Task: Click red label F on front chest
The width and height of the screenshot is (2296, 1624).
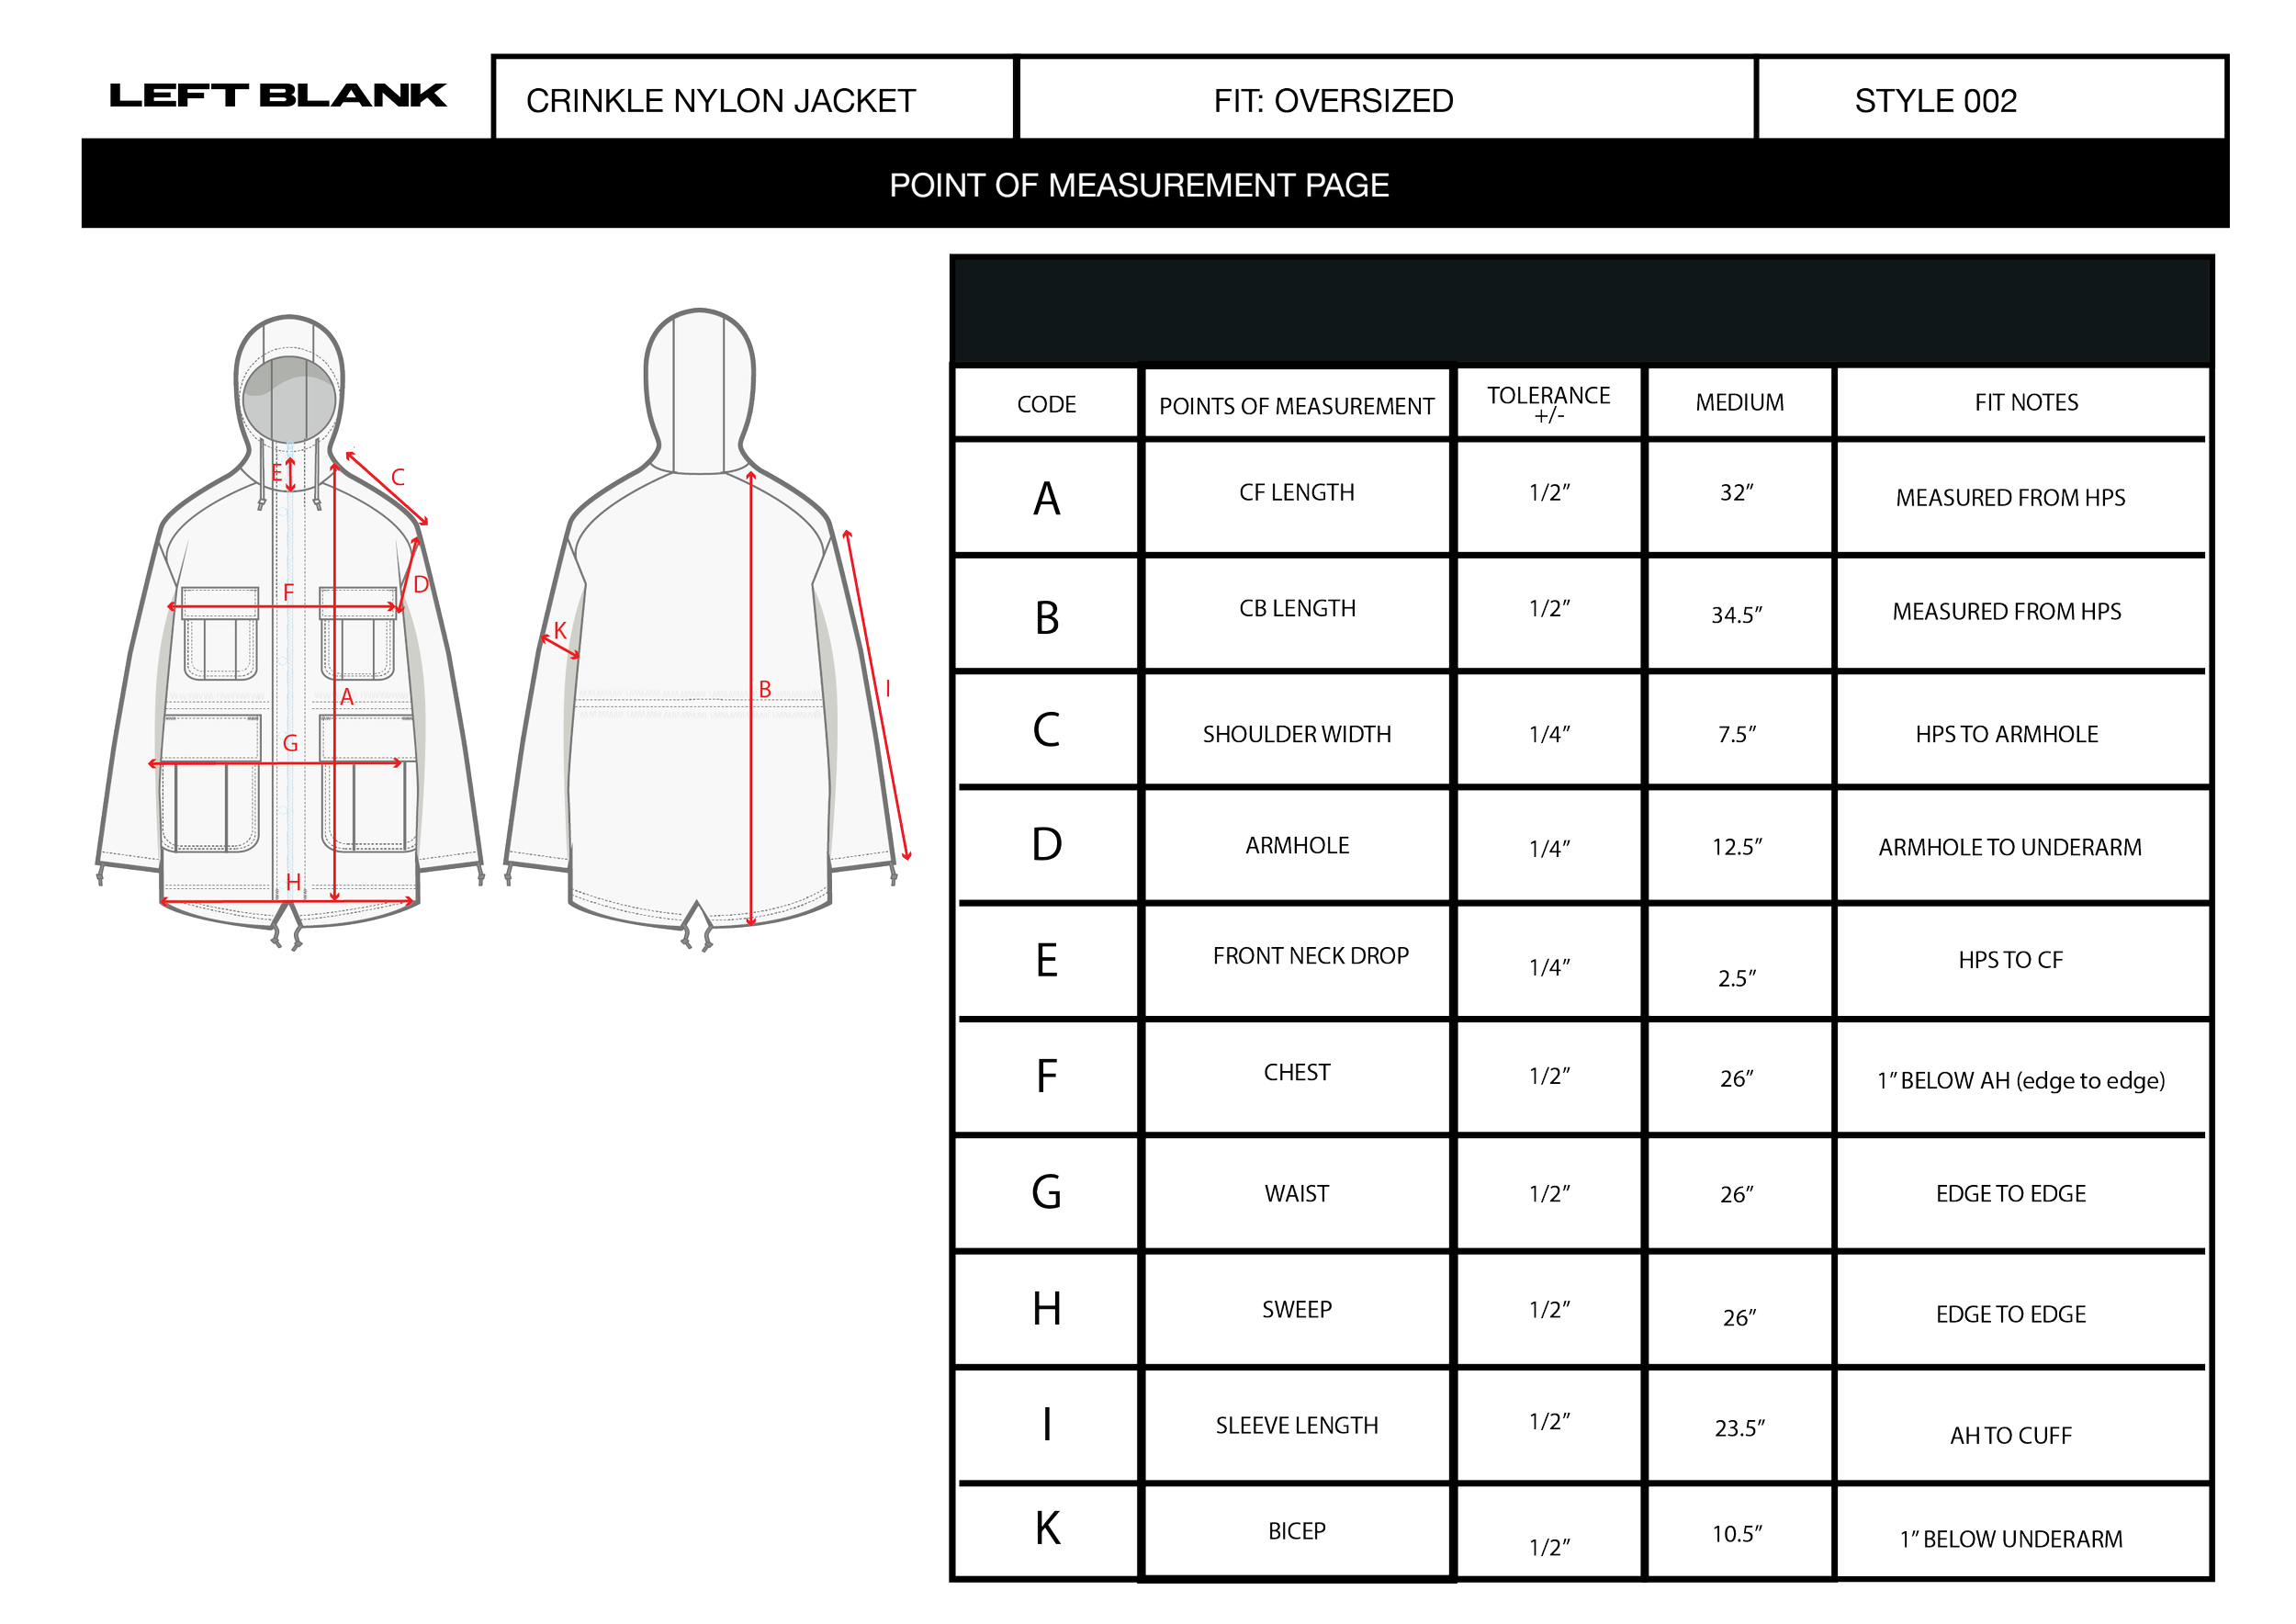Action: (x=288, y=592)
